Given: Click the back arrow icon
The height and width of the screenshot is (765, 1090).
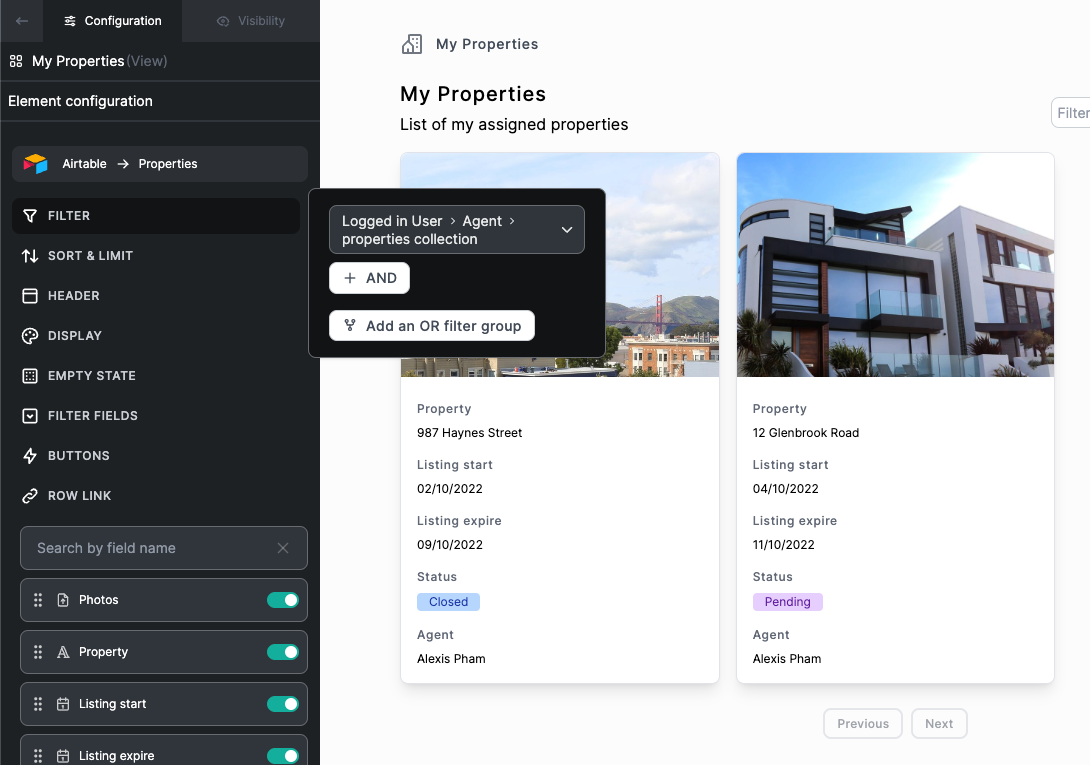Looking at the screenshot, I should 22,21.
